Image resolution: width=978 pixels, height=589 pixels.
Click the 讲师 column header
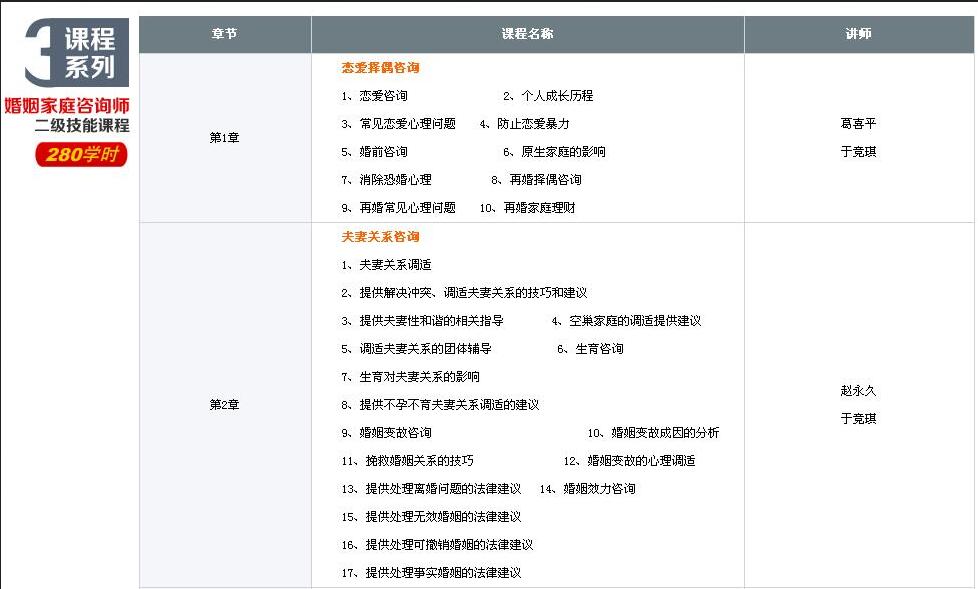[859, 34]
